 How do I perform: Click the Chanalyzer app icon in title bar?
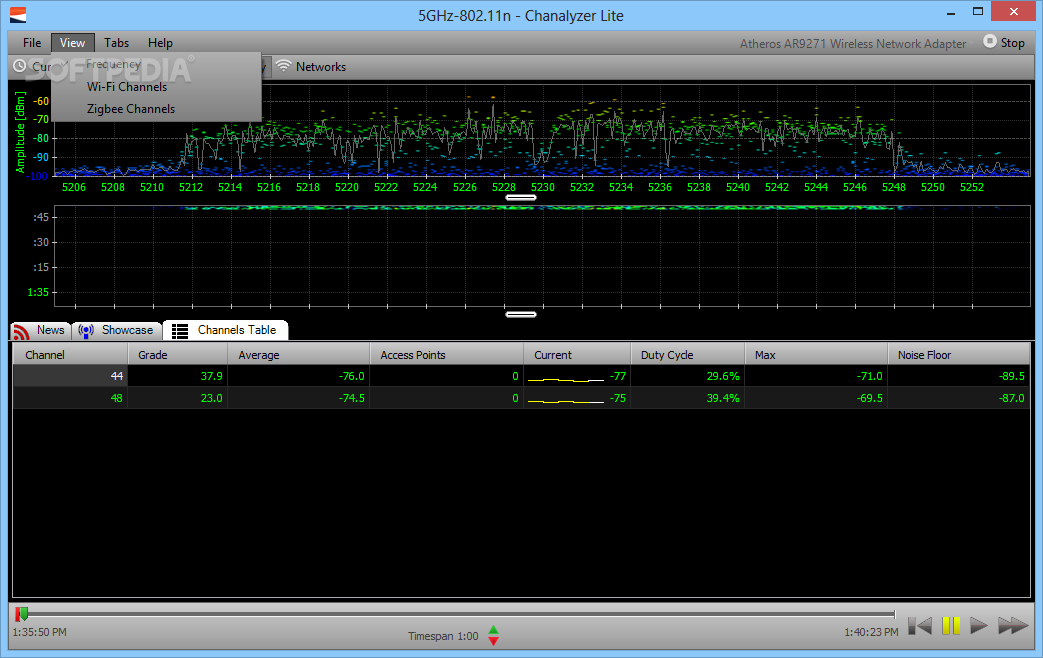(x=18, y=15)
